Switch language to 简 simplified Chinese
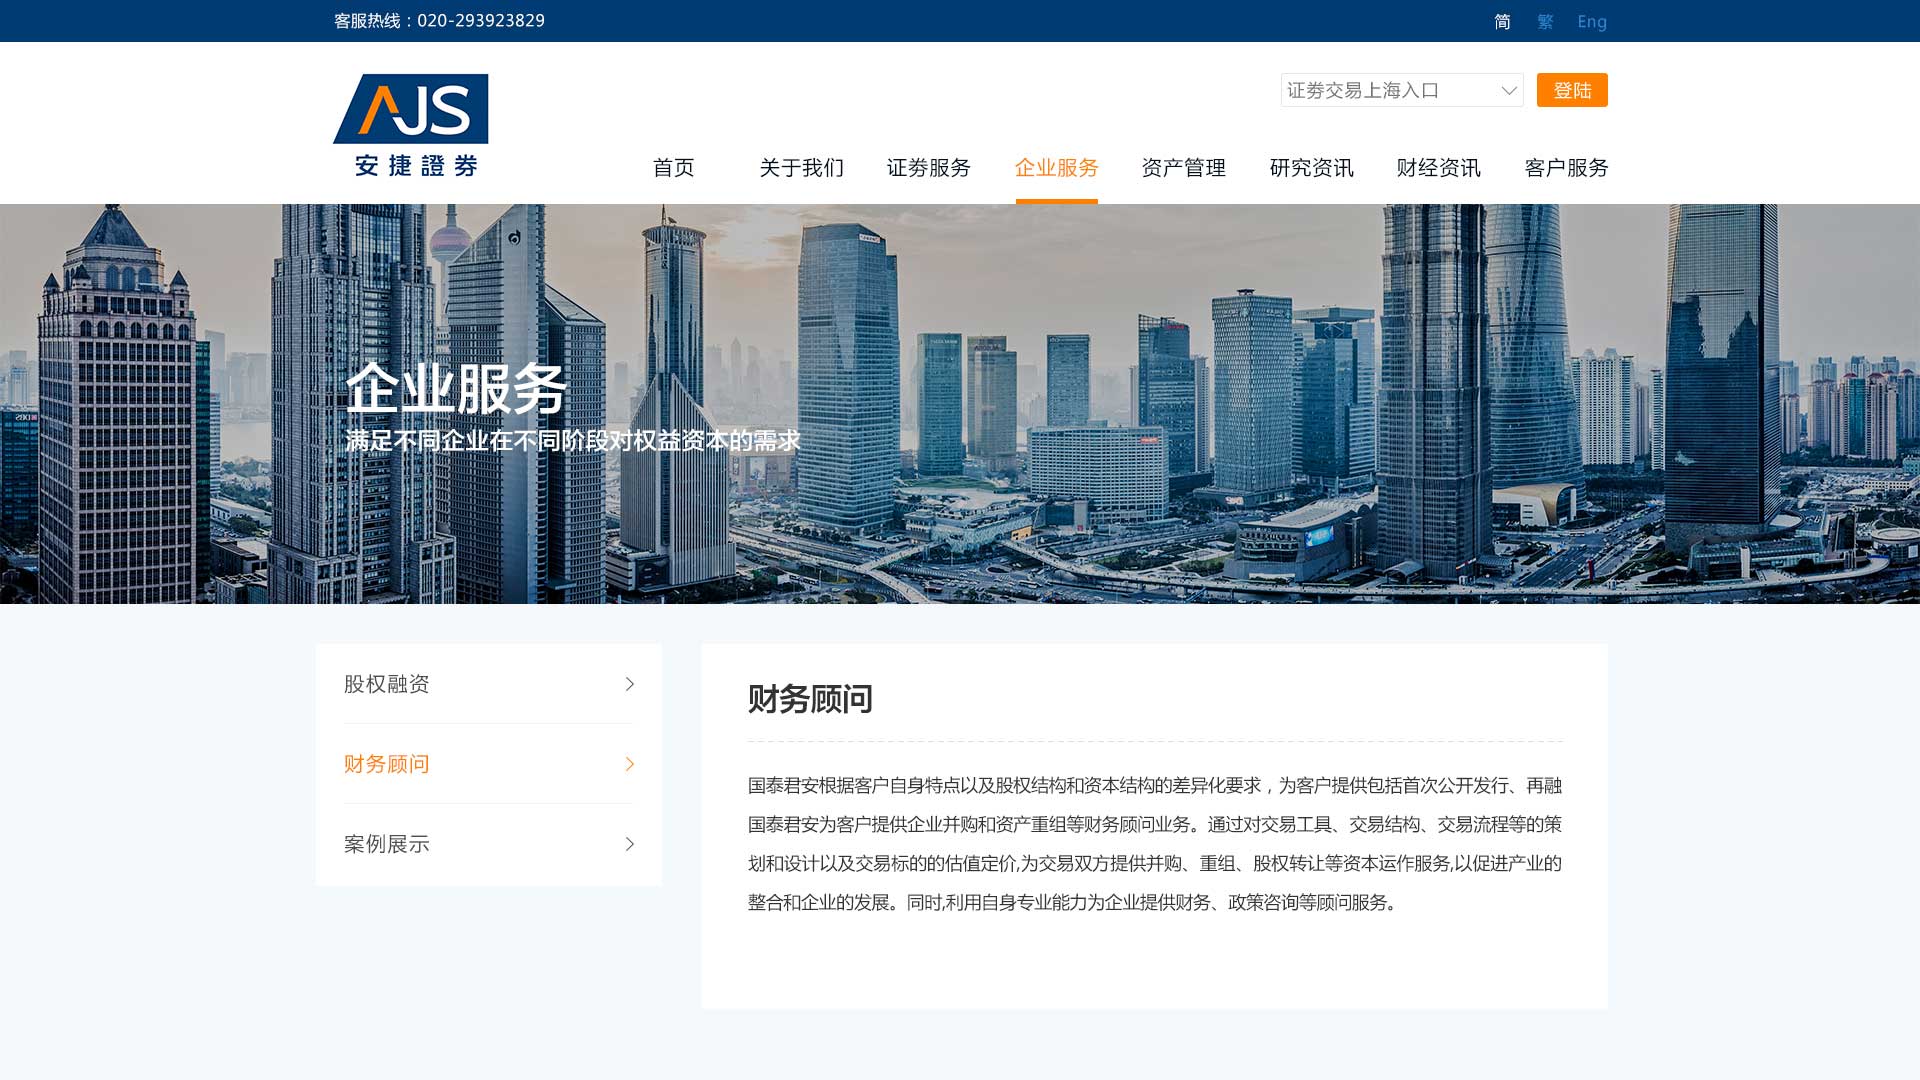This screenshot has height=1080, width=1920. [x=1502, y=21]
